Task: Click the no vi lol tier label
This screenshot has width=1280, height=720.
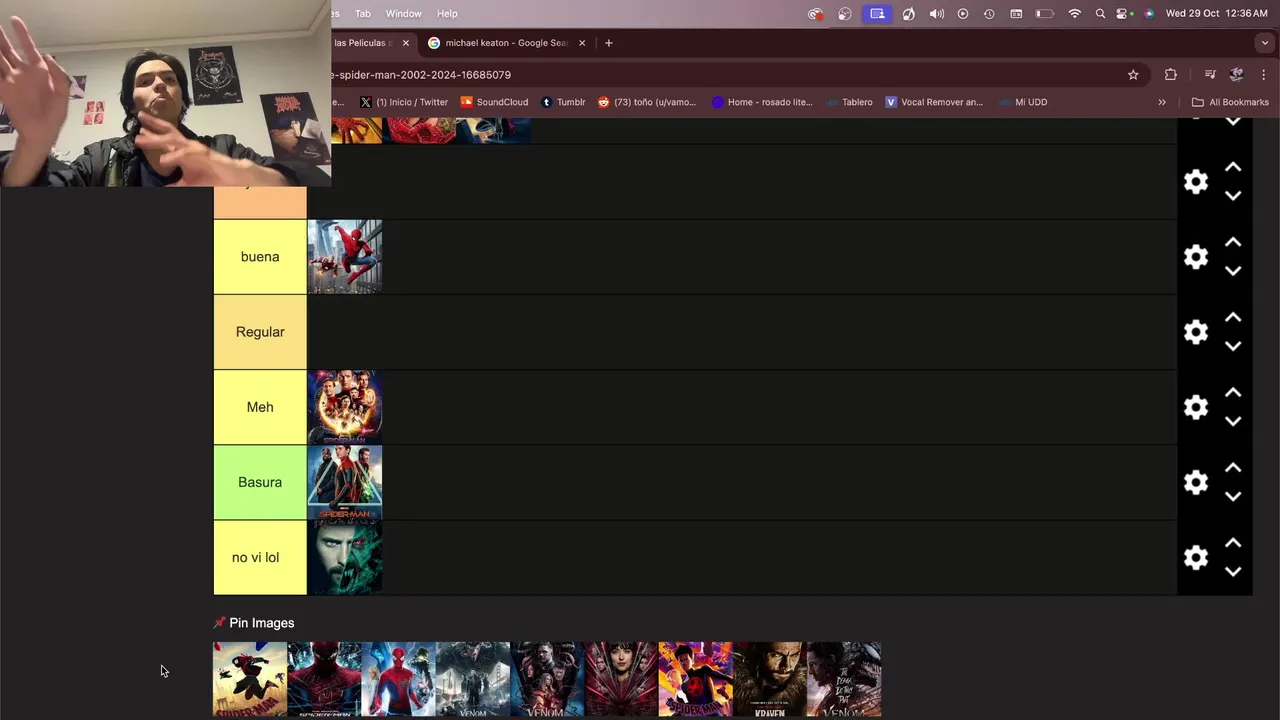Action: click(x=260, y=557)
